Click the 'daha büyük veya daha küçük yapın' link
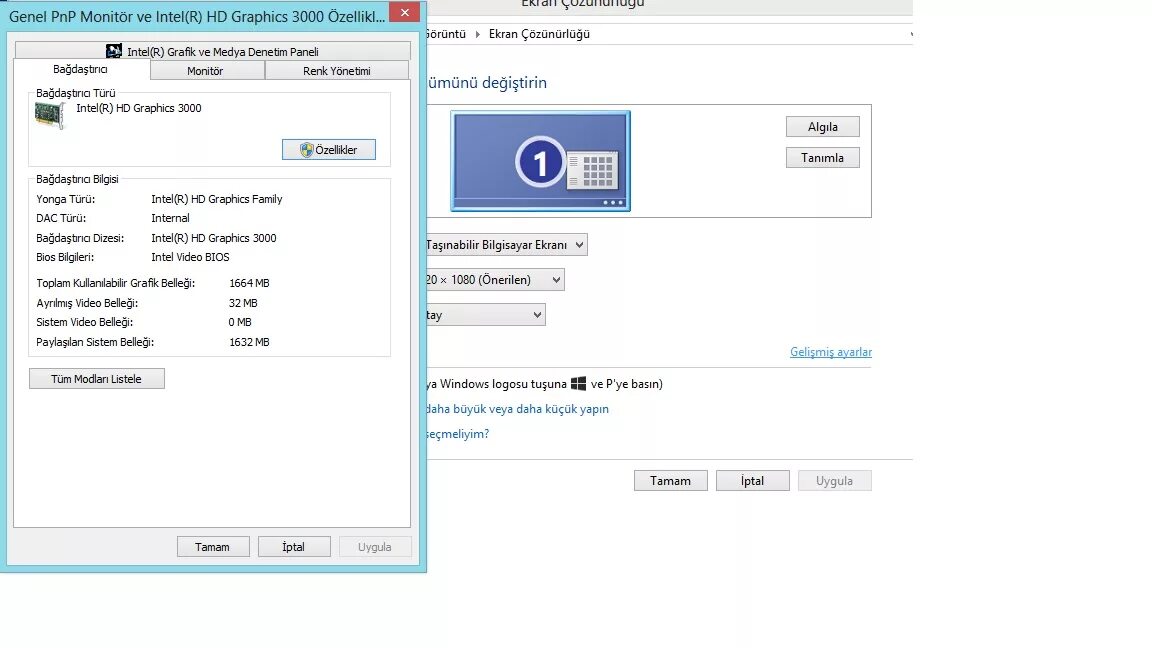 pyautogui.click(x=517, y=408)
